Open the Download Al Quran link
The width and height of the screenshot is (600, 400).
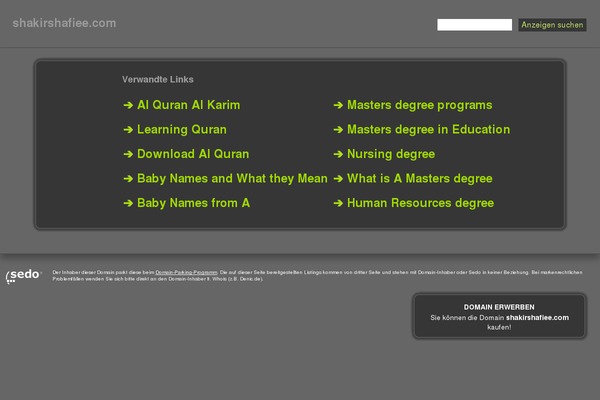[193, 154]
